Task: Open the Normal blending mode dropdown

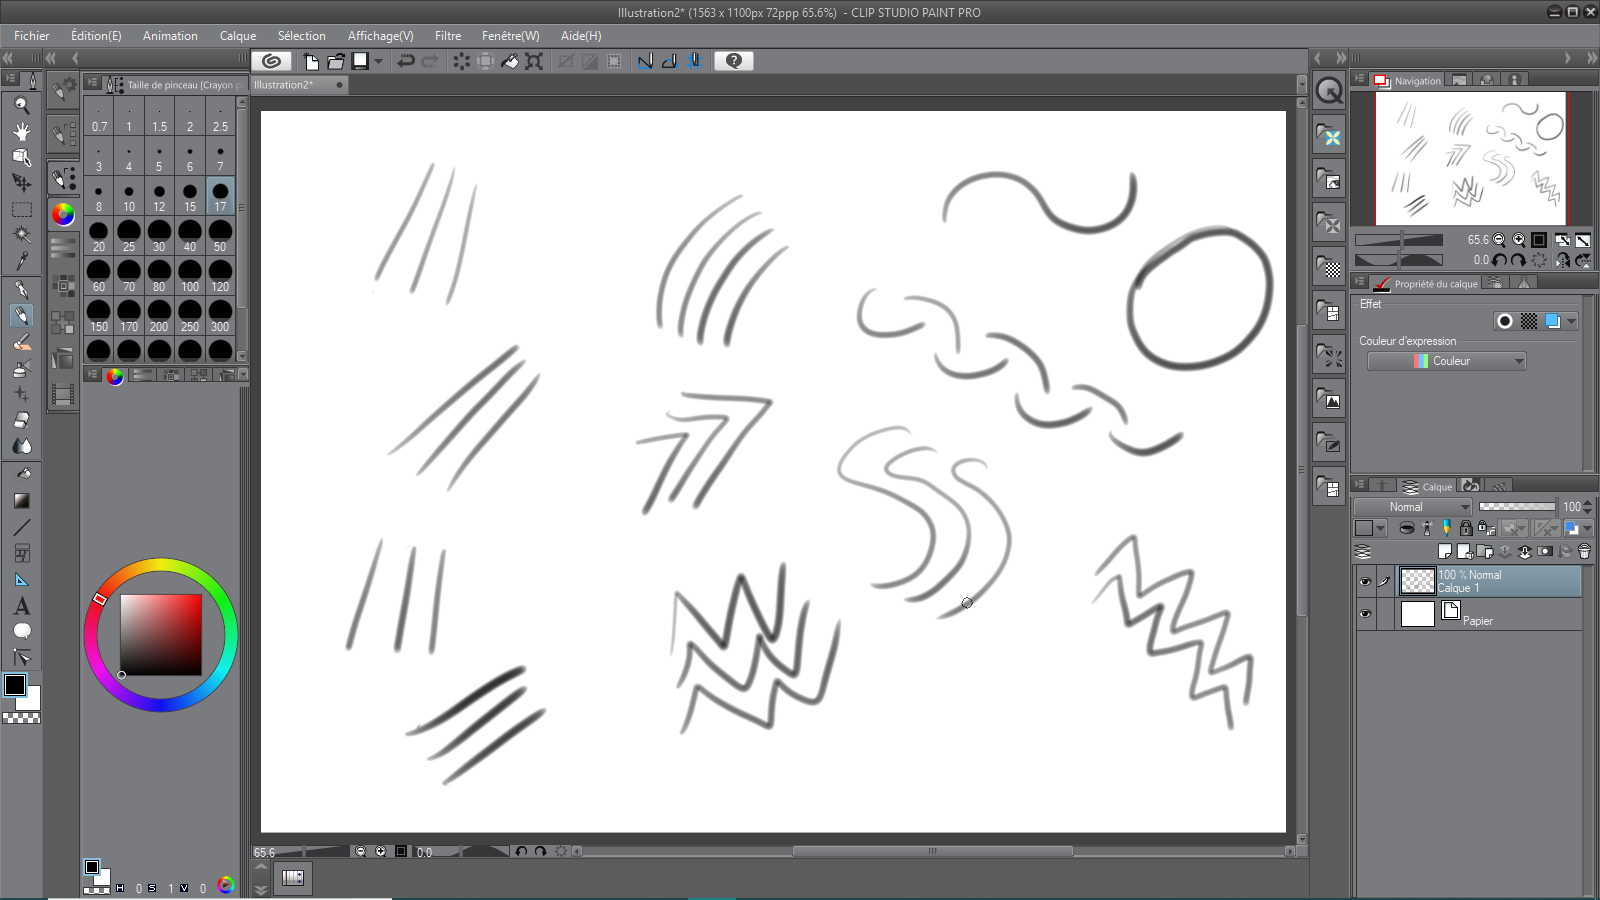Action: coord(1412,507)
